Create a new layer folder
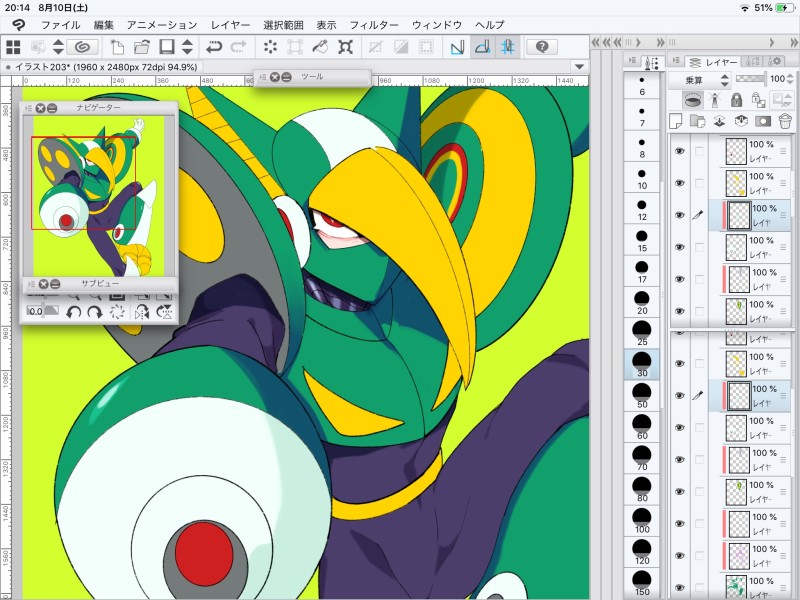Image resolution: width=800 pixels, height=600 pixels. pos(697,121)
